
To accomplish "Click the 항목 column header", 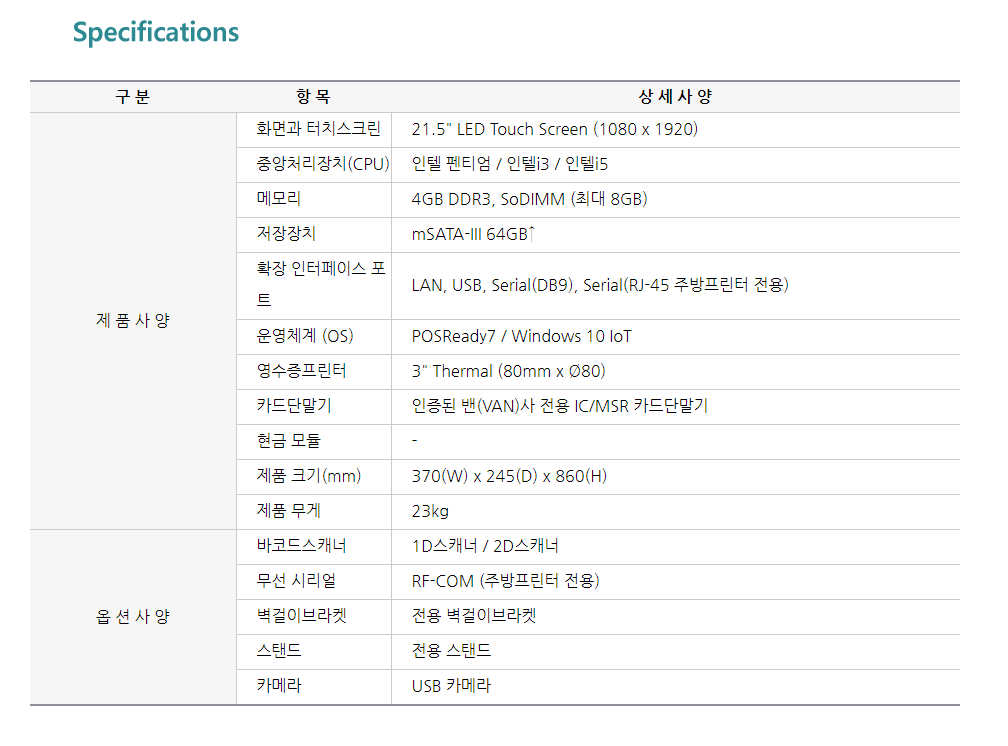I will click(x=313, y=97).
